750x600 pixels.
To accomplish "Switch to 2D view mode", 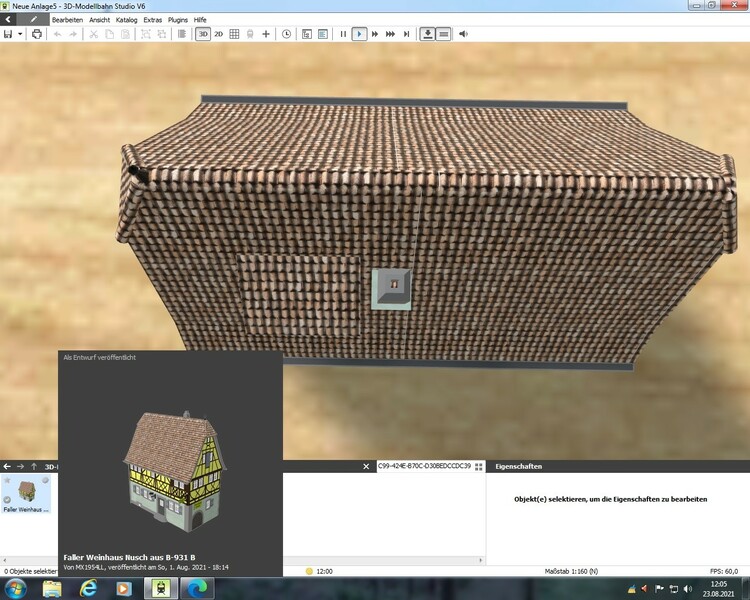I will click(x=219, y=34).
